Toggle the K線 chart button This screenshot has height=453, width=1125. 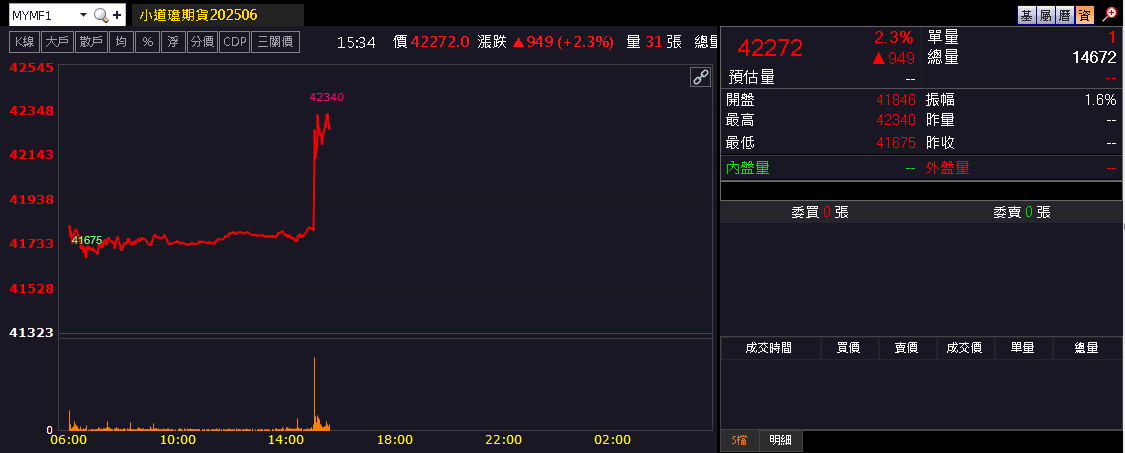[24, 42]
